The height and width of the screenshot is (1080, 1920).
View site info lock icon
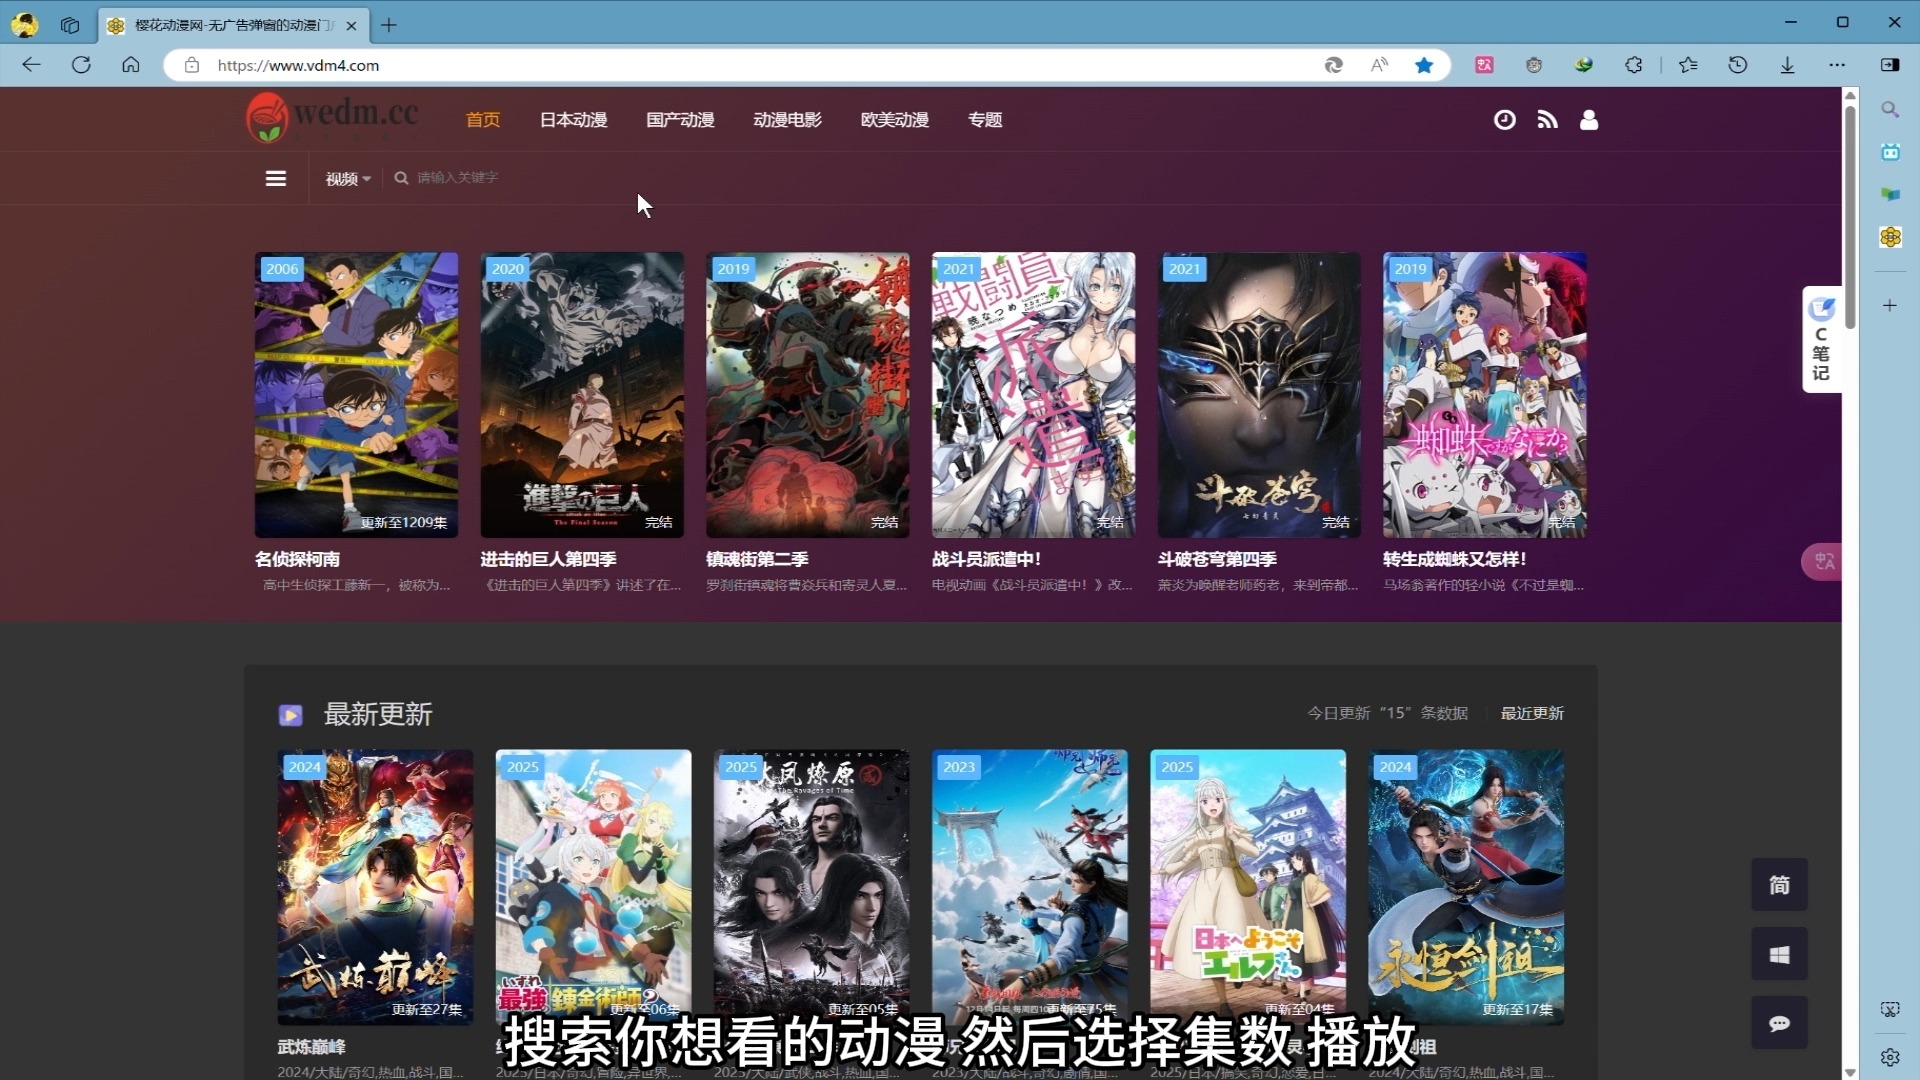click(x=191, y=65)
